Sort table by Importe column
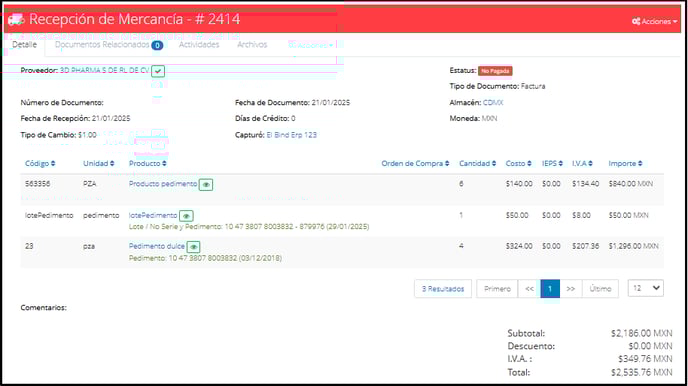The height and width of the screenshot is (386, 688). pyautogui.click(x=625, y=164)
